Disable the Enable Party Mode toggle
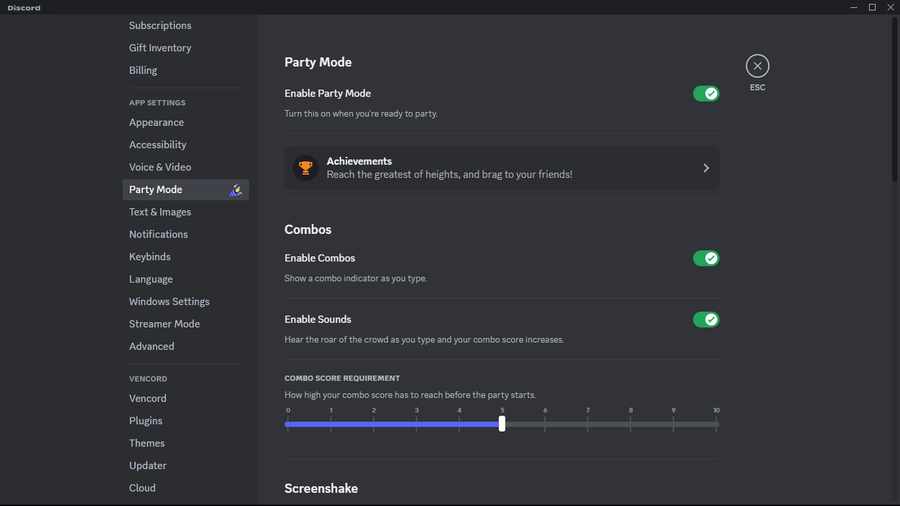The image size is (900, 506). click(705, 94)
